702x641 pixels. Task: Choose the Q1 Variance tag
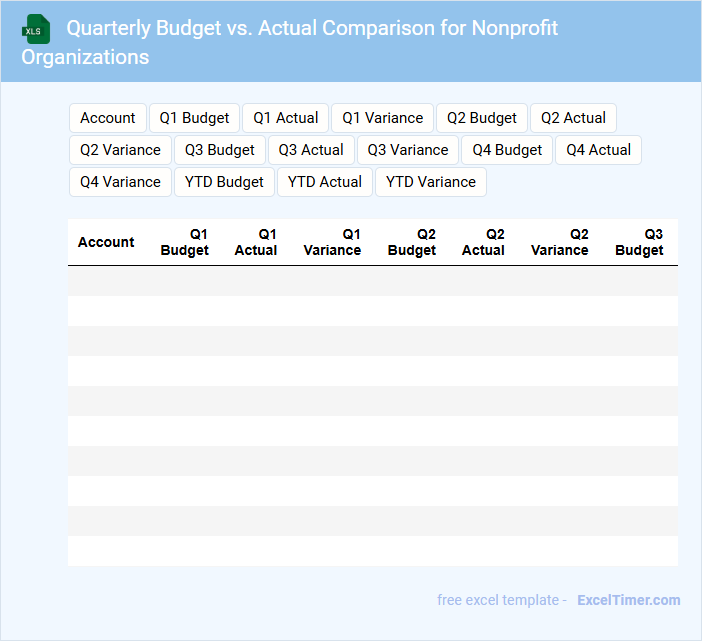pos(382,118)
